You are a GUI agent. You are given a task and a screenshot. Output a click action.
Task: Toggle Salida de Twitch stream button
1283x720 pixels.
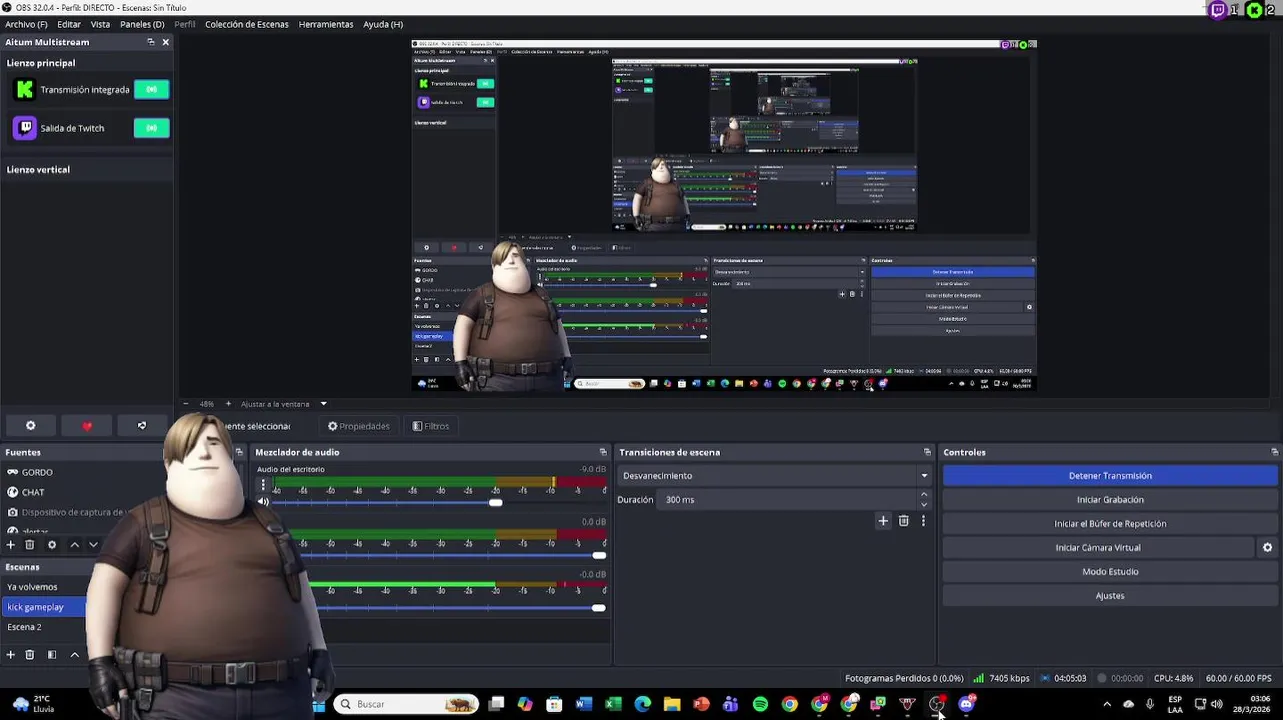(151, 128)
